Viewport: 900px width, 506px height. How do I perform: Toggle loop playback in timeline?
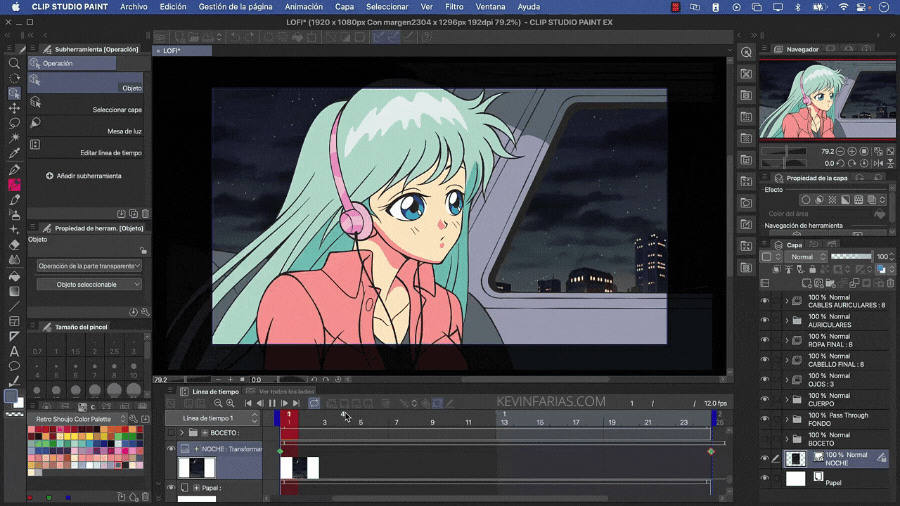click(314, 403)
